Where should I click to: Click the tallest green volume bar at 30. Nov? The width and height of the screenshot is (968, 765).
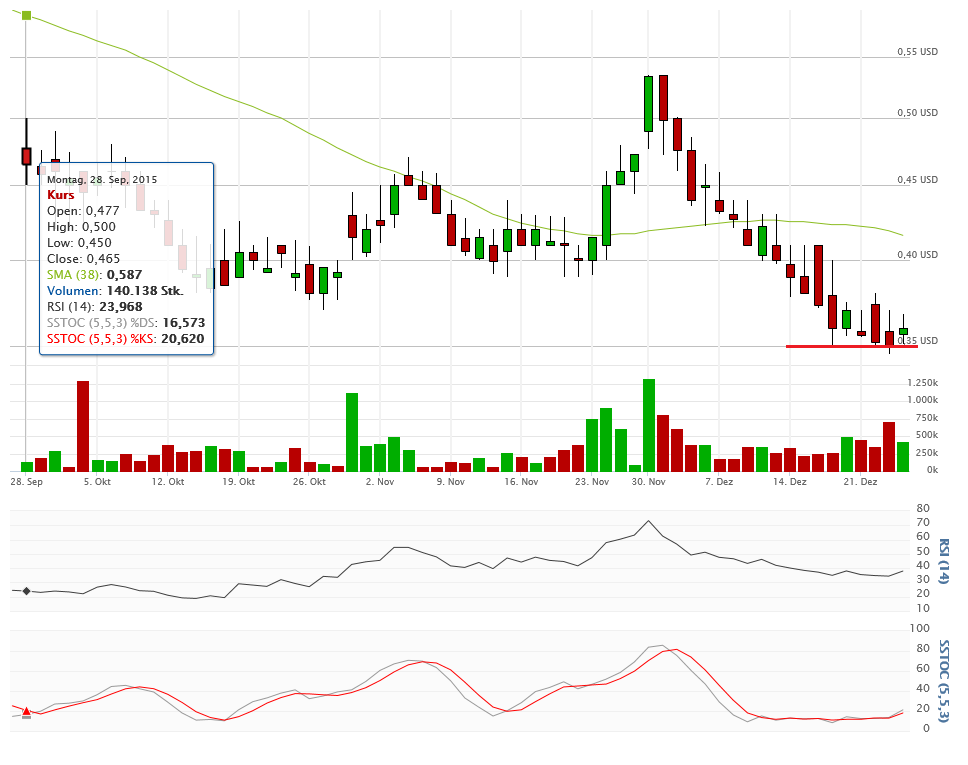point(649,425)
